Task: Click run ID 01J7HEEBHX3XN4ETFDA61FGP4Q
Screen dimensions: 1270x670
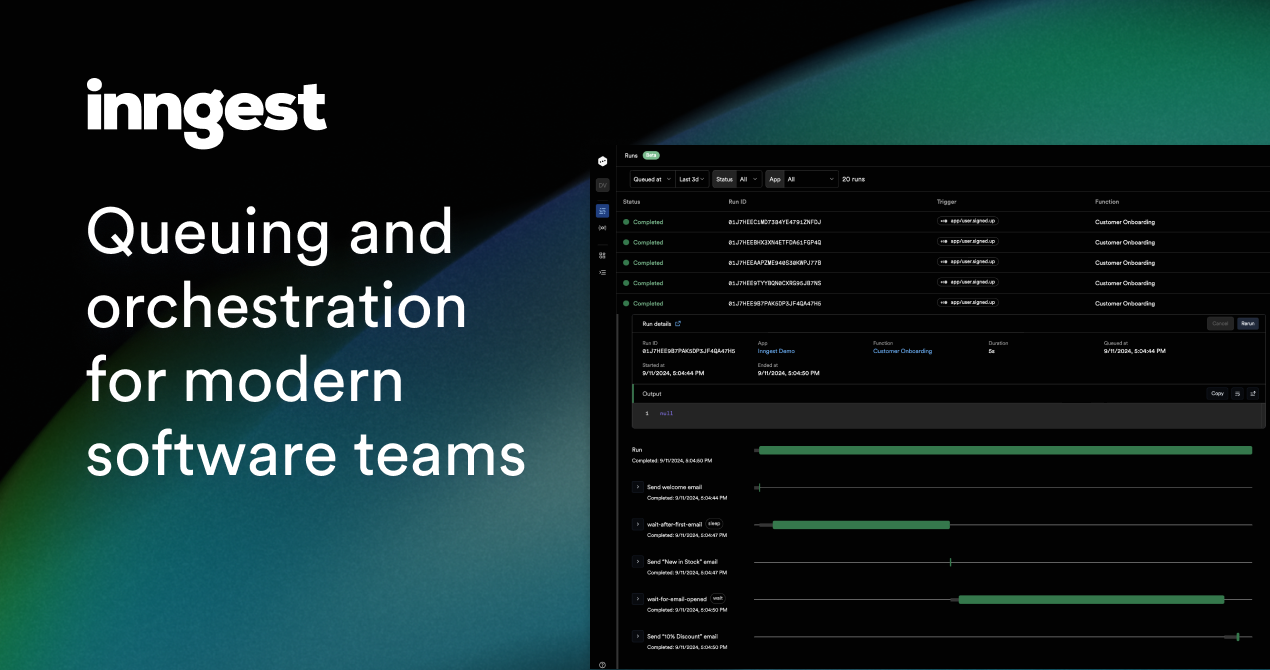Action: click(x=774, y=242)
